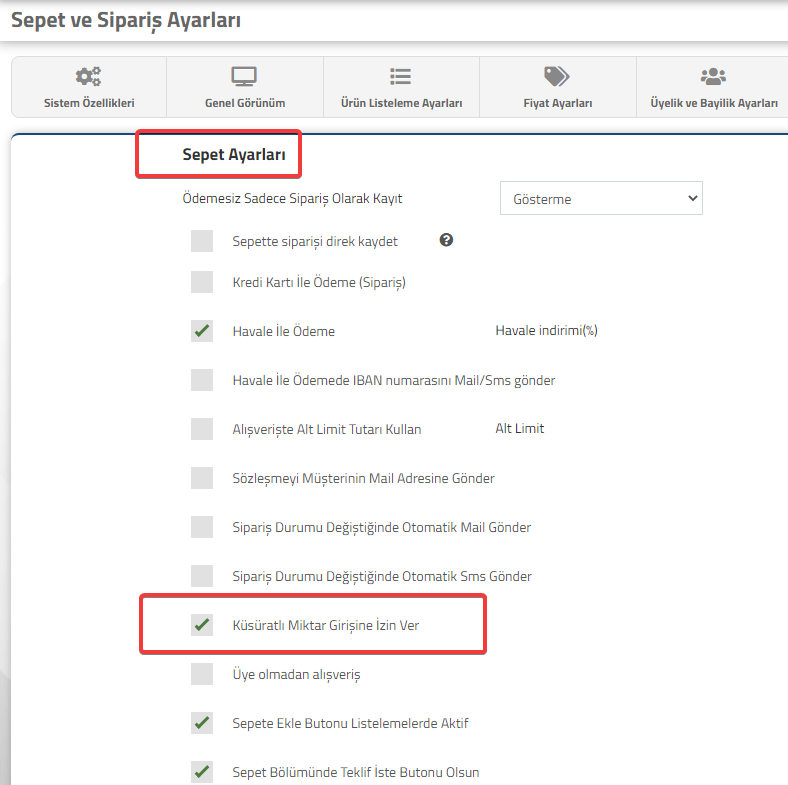Click the dropdown arrow of Ödemesiz Sipariş selector

point(693,198)
